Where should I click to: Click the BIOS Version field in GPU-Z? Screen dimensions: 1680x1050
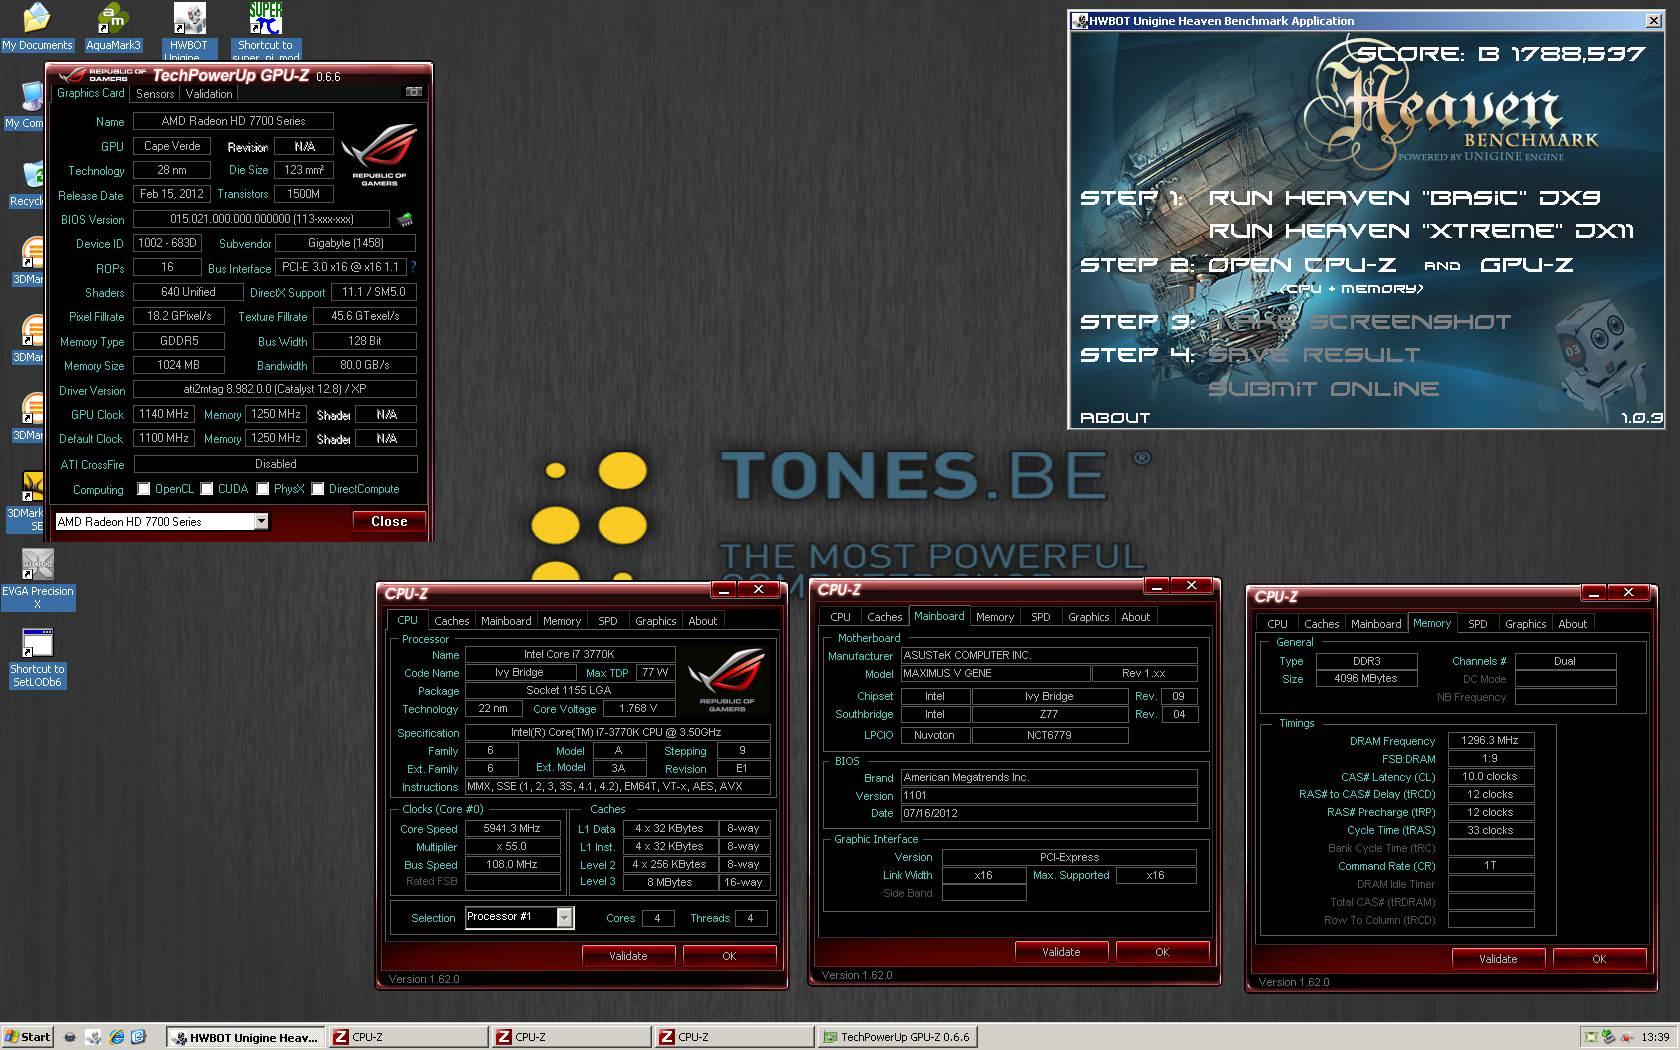(x=261, y=219)
